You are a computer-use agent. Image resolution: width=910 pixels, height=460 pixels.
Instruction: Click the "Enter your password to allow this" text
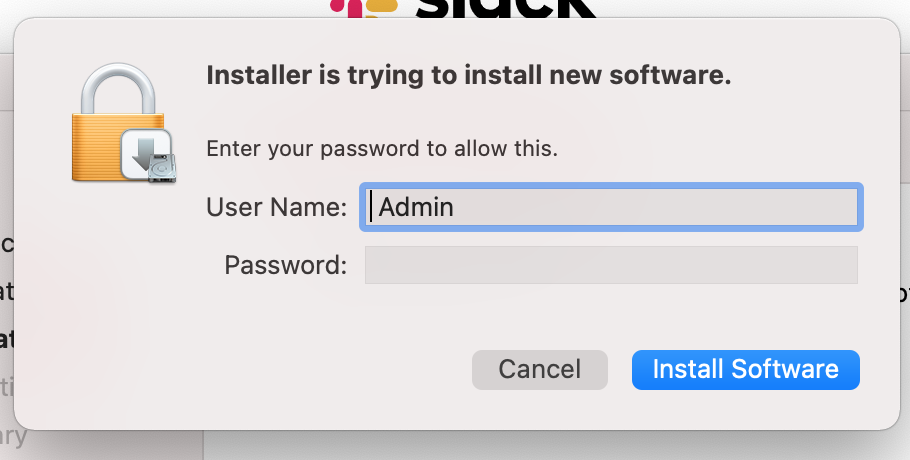pyautogui.click(x=381, y=149)
